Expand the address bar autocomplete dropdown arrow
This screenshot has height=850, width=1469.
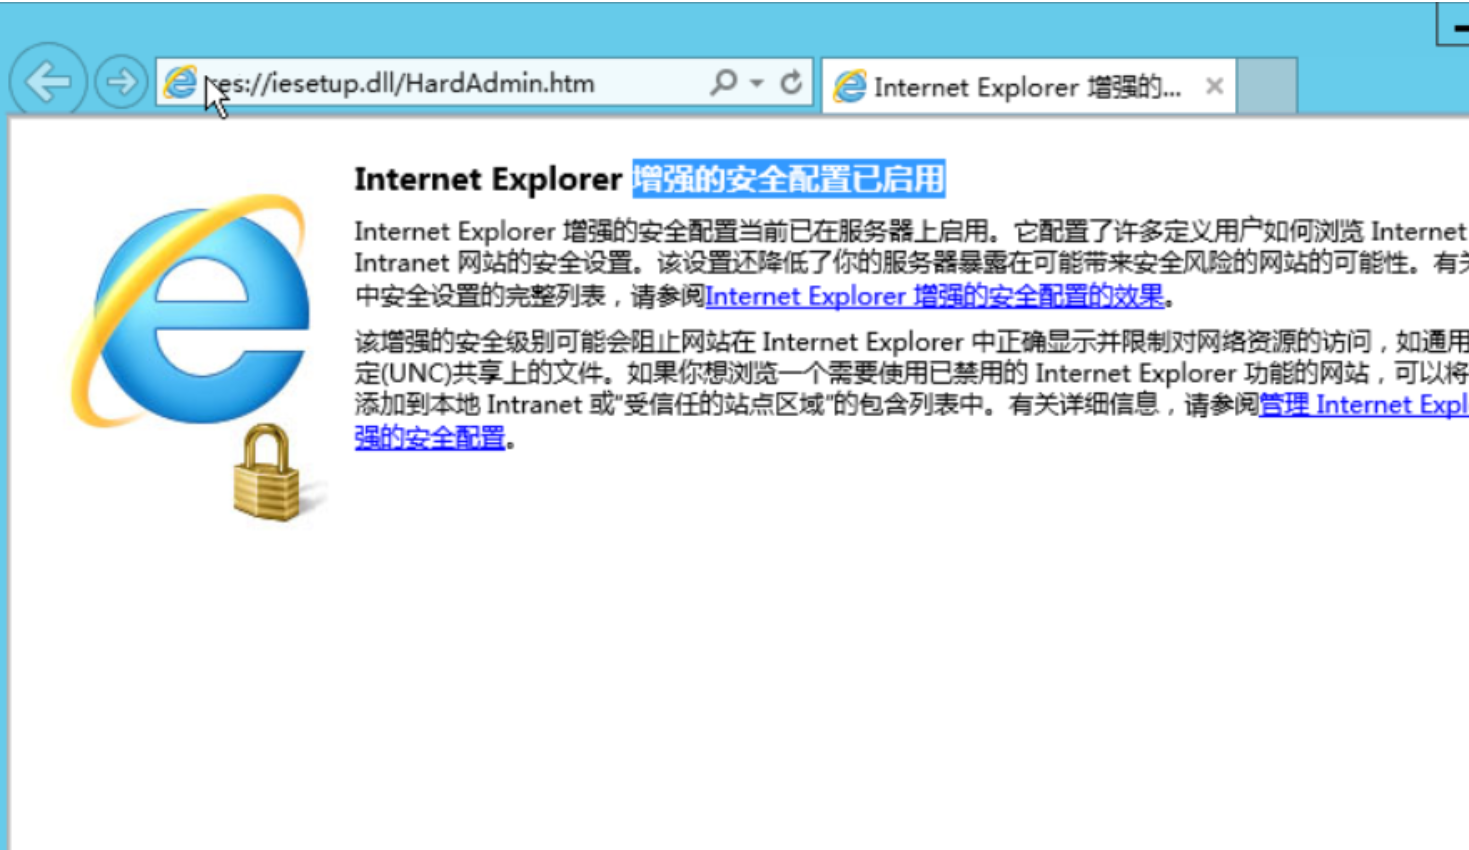(x=757, y=83)
